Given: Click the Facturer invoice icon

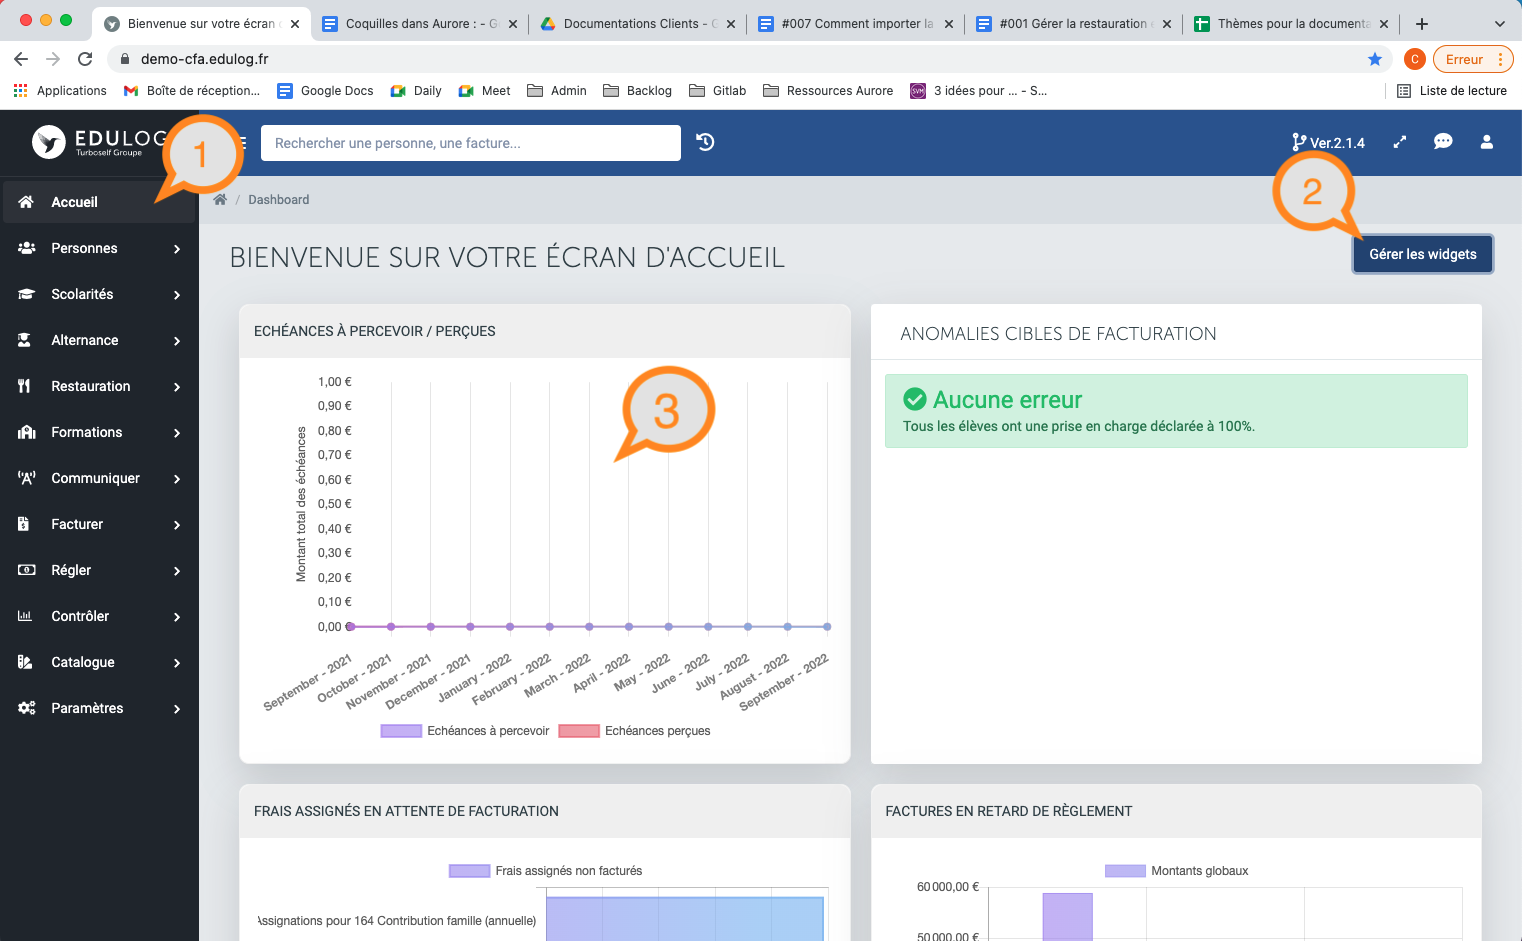Looking at the screenshot, I should [x=24, y=524].
